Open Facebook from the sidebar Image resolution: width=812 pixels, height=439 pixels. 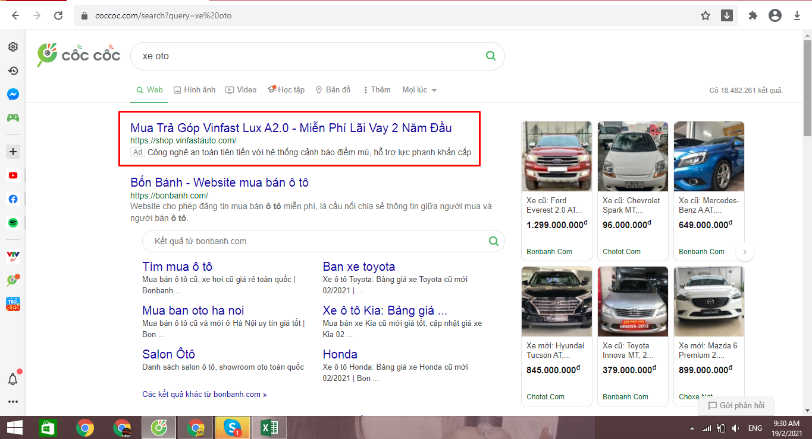coord(13,199)
